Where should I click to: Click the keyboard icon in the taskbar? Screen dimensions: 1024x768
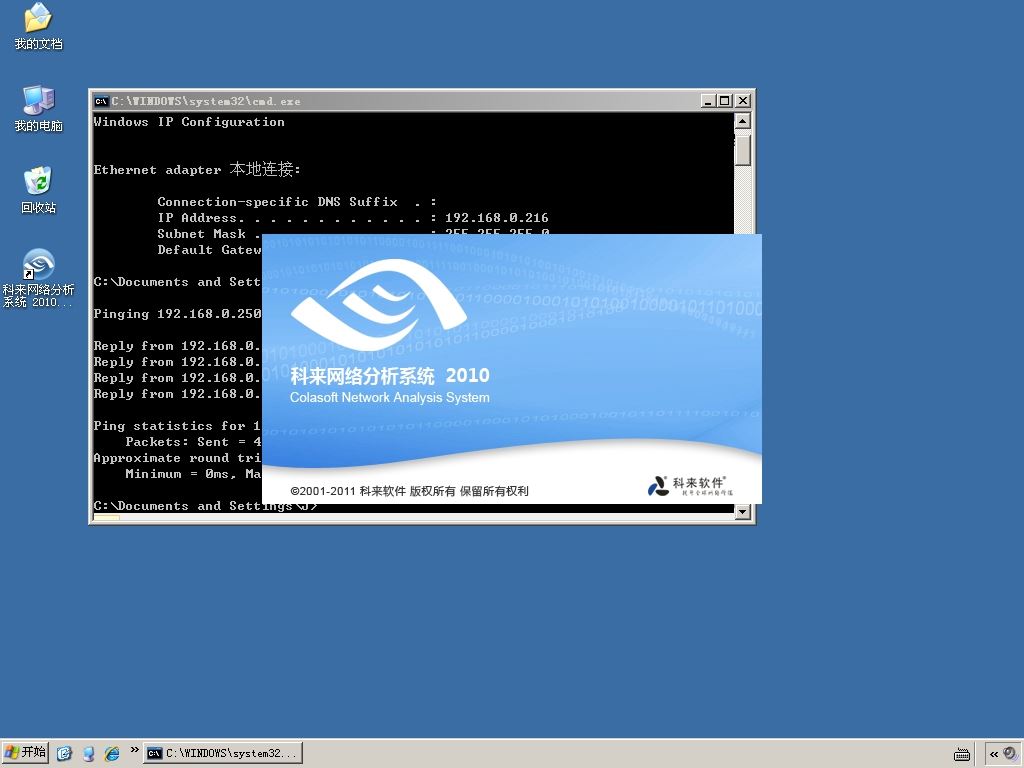[x=961, y=754]
